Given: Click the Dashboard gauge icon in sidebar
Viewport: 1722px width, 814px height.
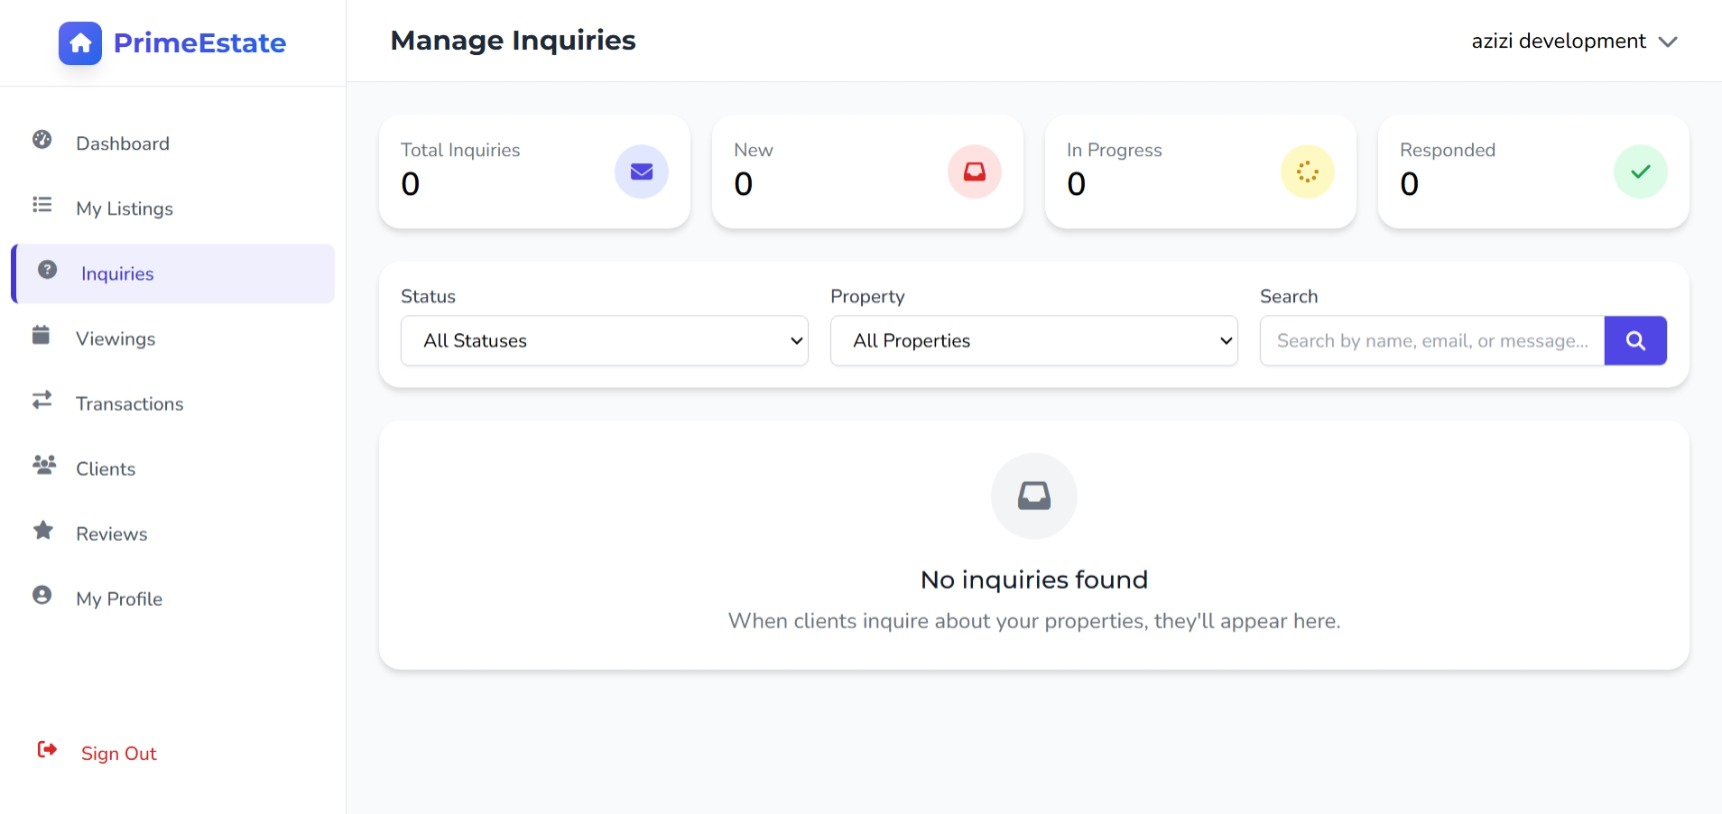Looking at the screenshot, I should point(42,140).
